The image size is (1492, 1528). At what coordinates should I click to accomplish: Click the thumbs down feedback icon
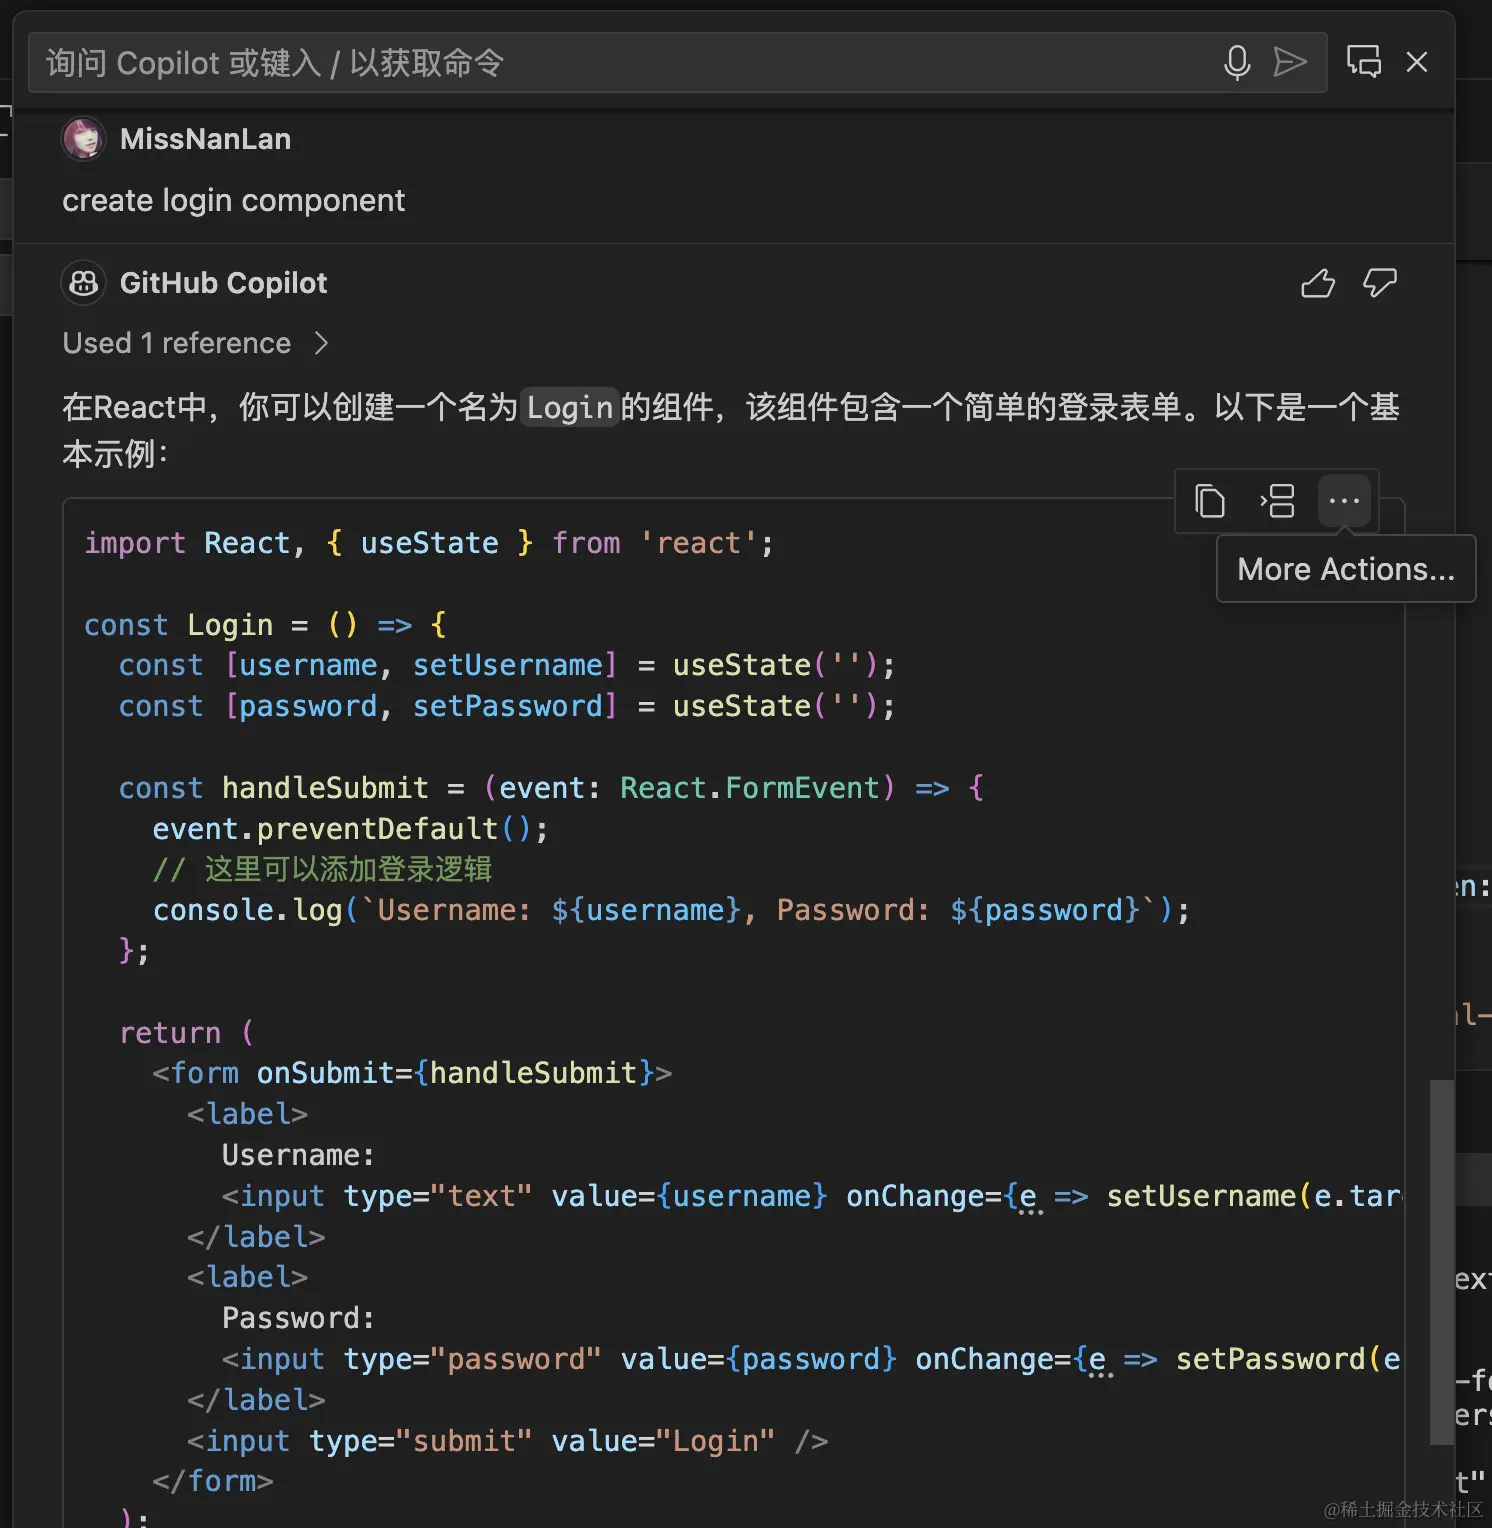1380,283
